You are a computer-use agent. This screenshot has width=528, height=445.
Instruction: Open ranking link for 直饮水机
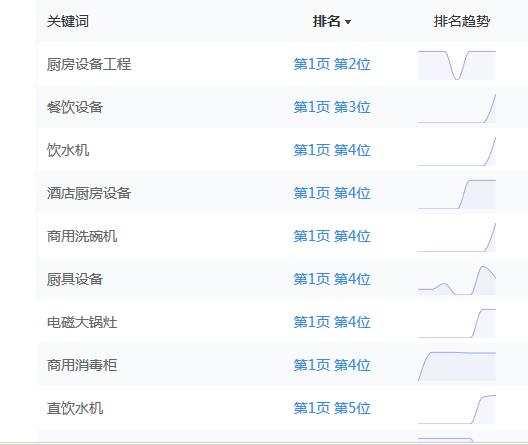(x=332, y=408)
